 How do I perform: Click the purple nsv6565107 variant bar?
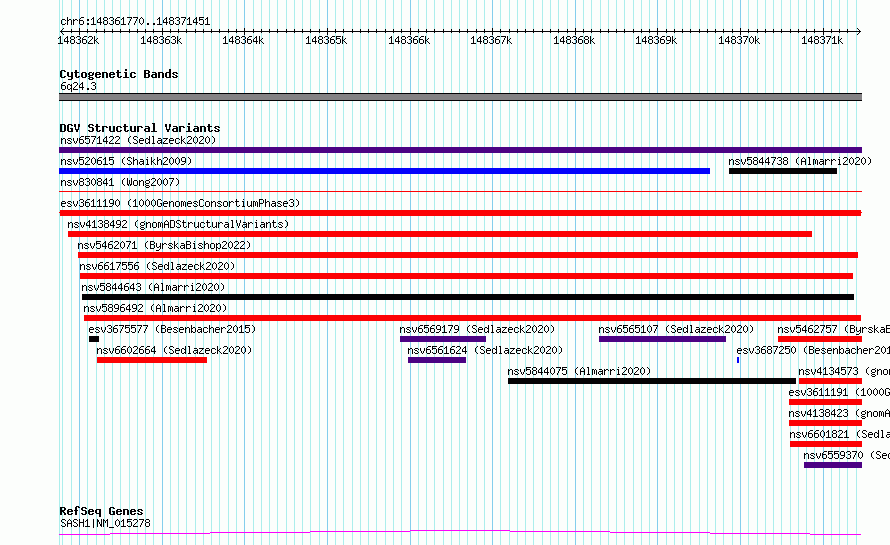pos(662,339)
